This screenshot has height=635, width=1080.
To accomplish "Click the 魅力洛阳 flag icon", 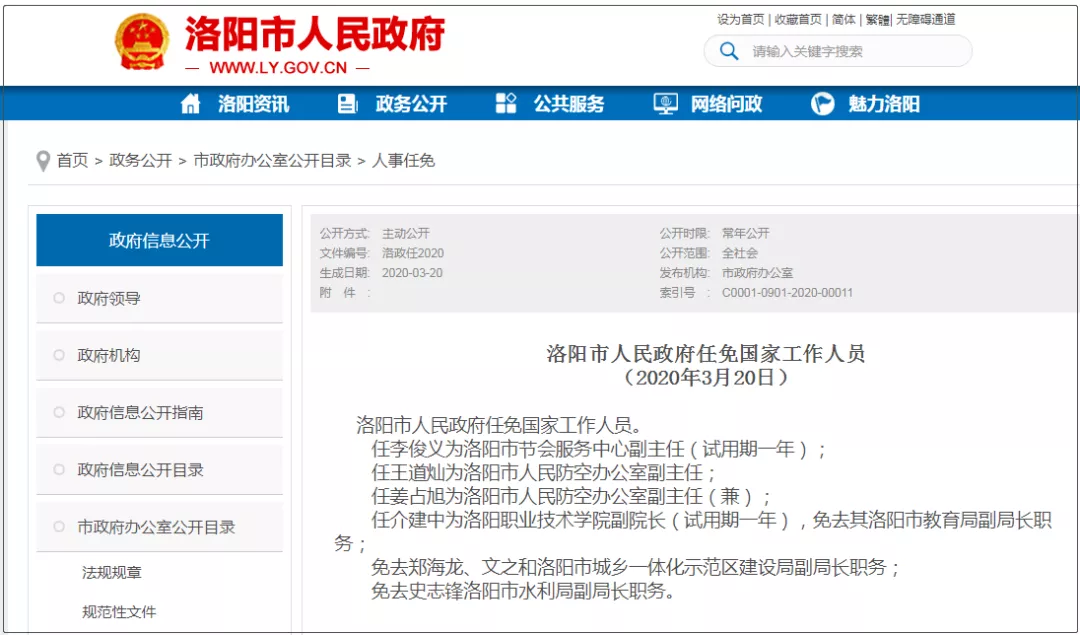I will 822,103.
